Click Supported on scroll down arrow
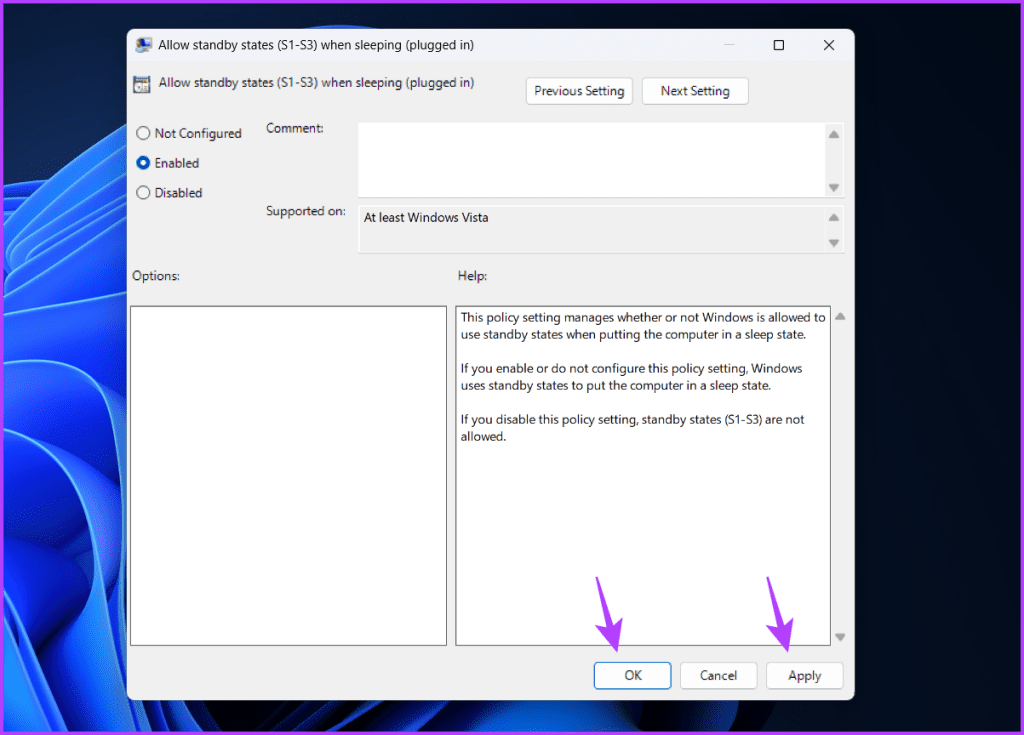Screen dimensions: 1024x735 pos(834,243)
